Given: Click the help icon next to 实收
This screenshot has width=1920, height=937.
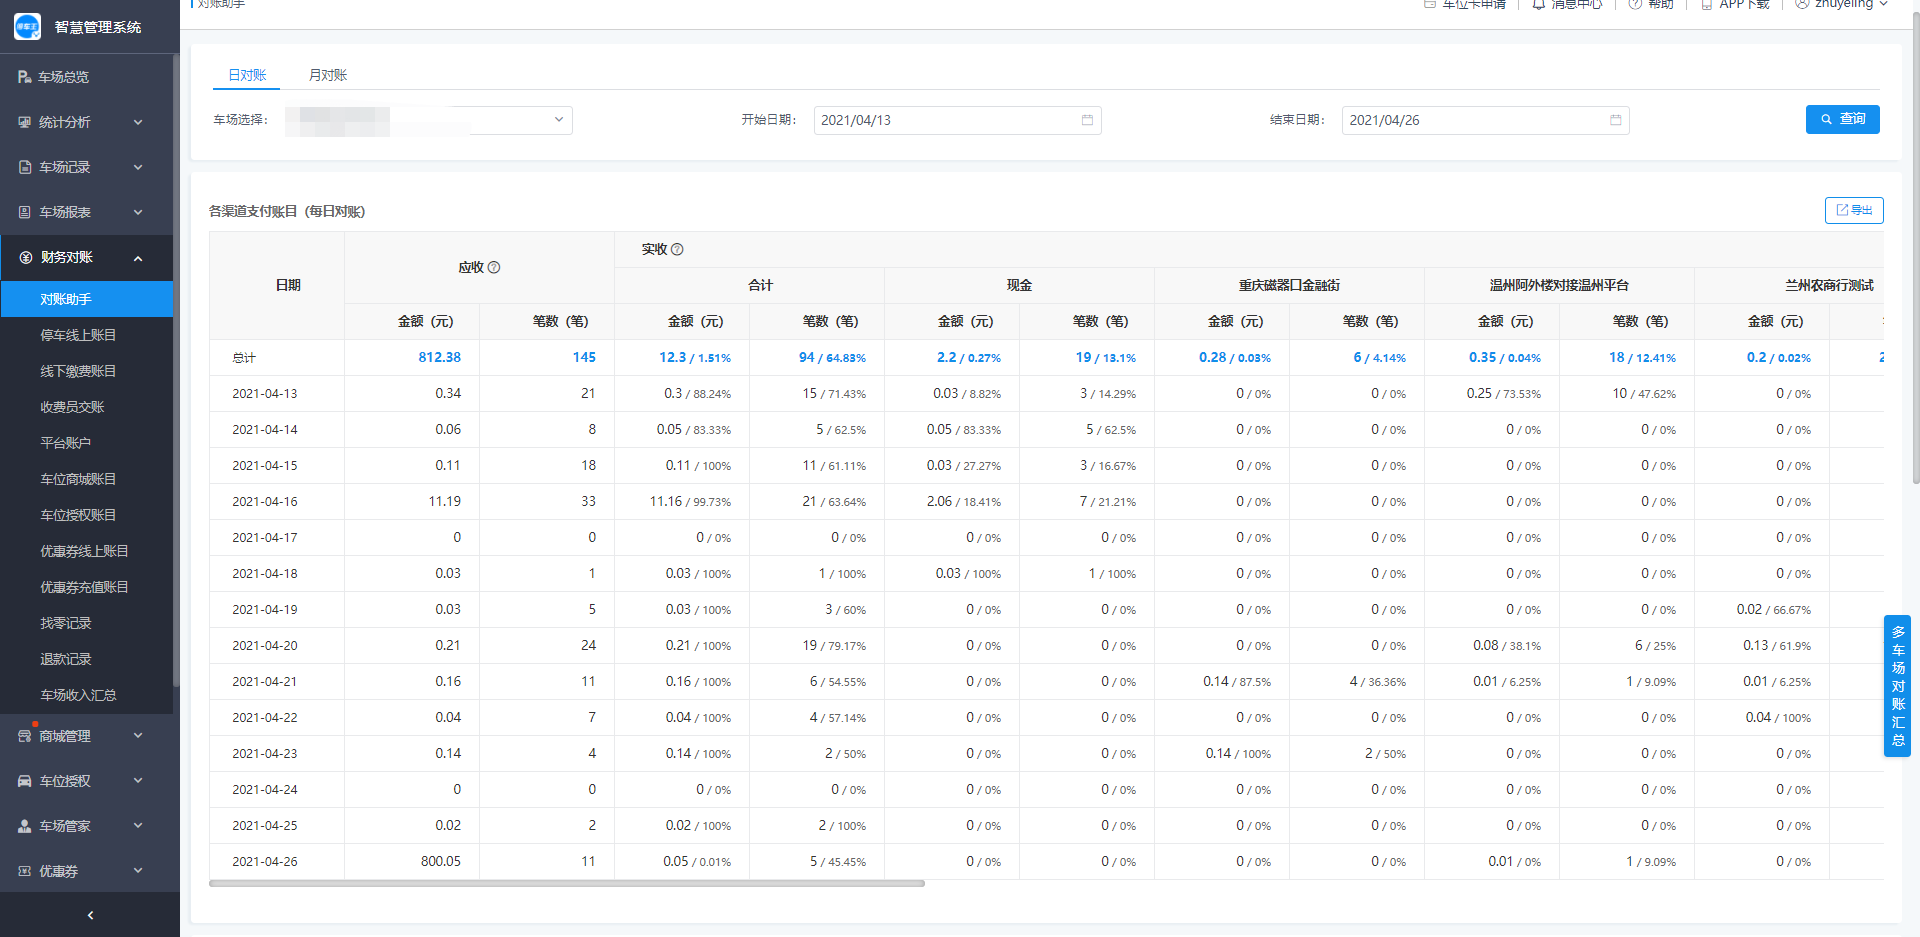Looking at the screenshot, I should click(x=677, y=250).
